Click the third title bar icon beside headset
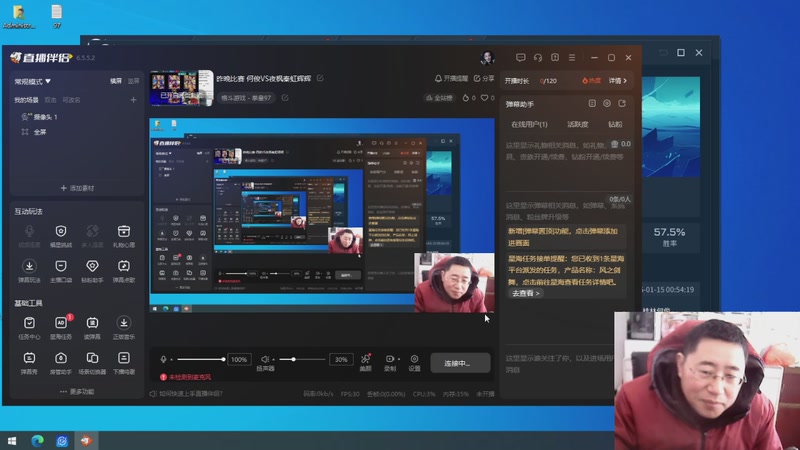 pos(555,58)
